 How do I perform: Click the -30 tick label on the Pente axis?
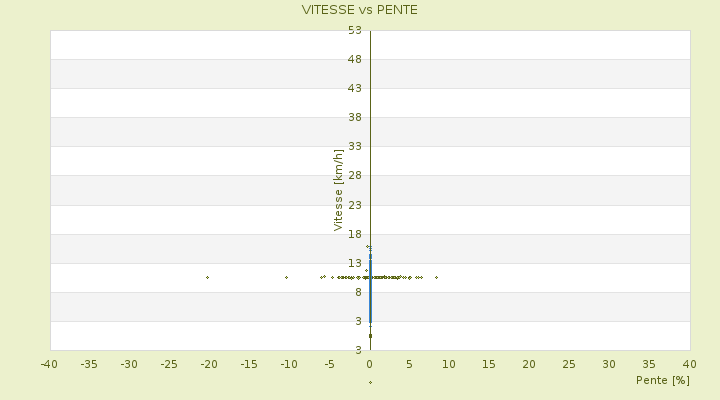pyautogui.click(x=129, y=363)
